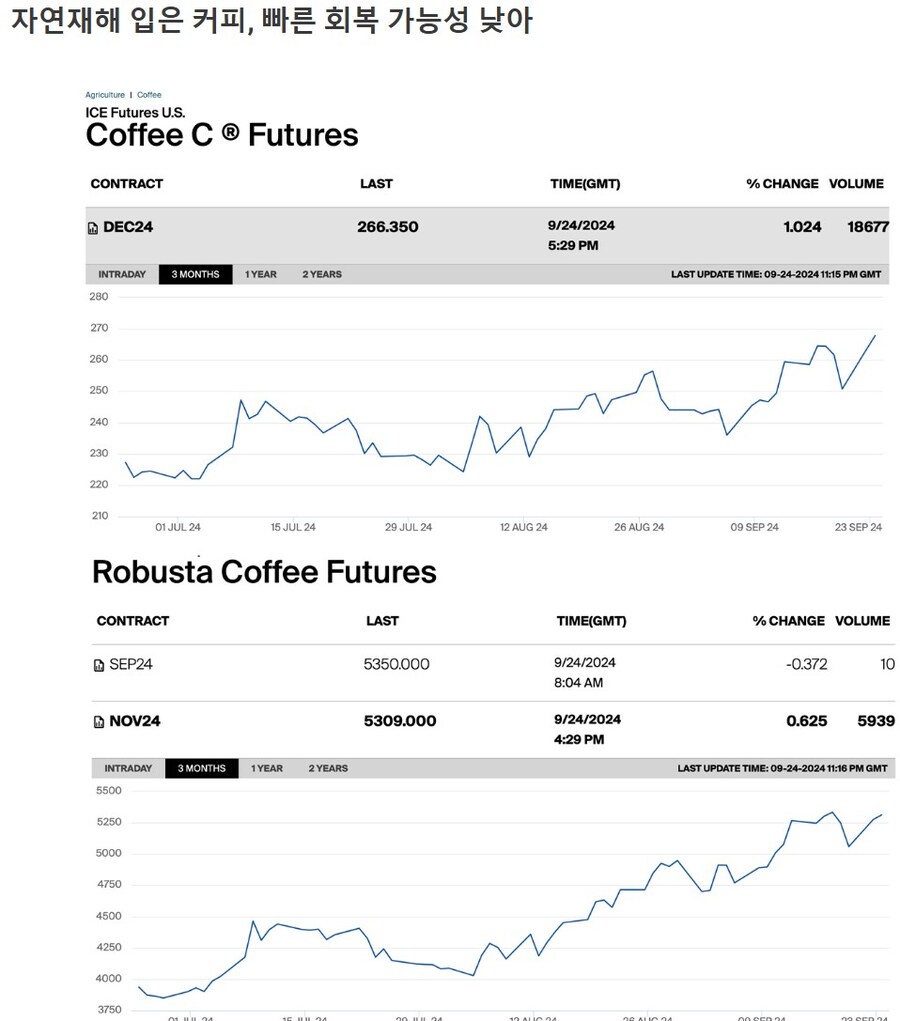Open the Coffee breadcrumb link
Viewport: 900px width, 1021px height.
coord(149,95)
